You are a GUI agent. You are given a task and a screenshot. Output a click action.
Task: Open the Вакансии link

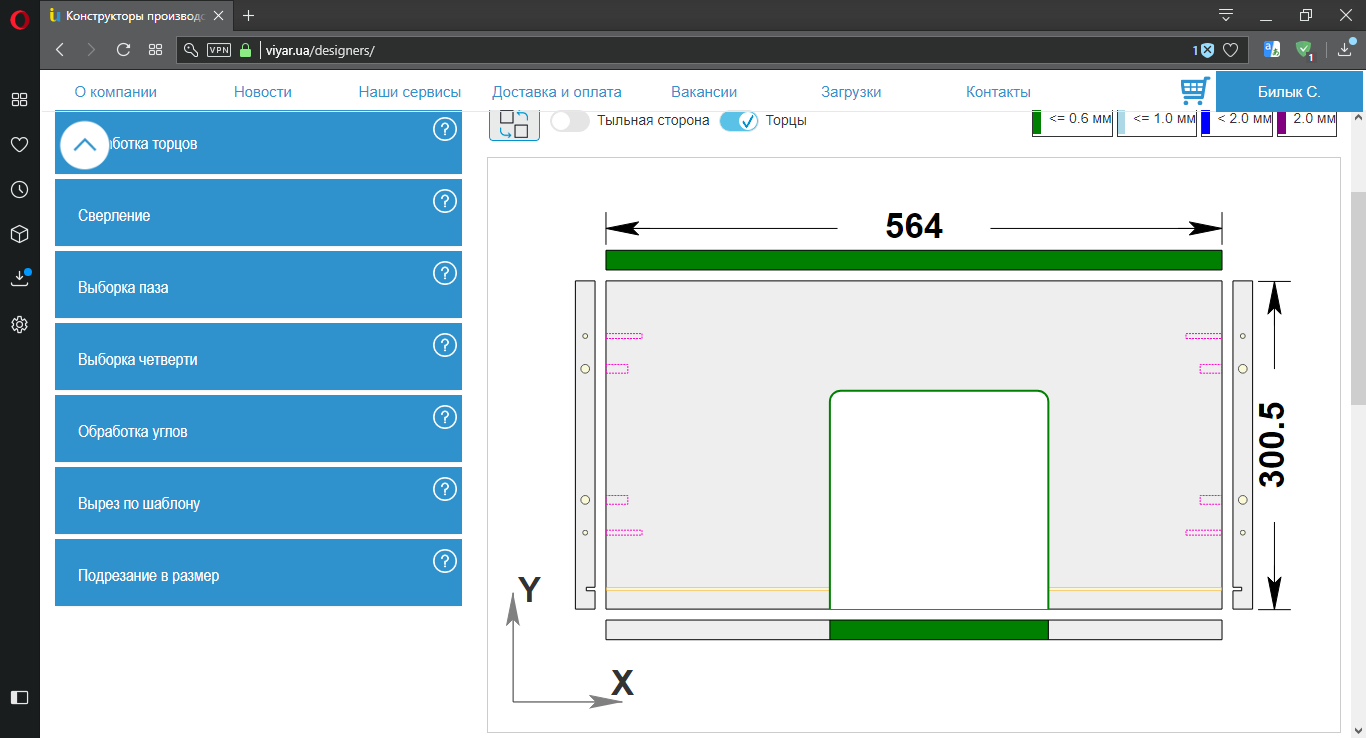tap(704, 92)
